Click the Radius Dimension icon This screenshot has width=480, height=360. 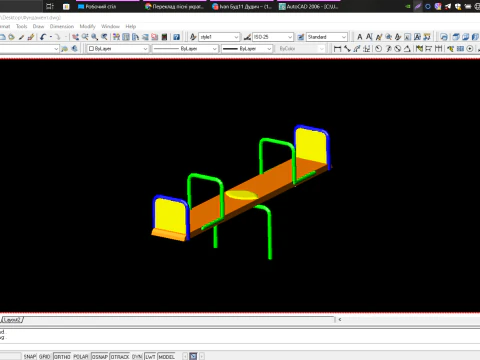click(378, 49)
